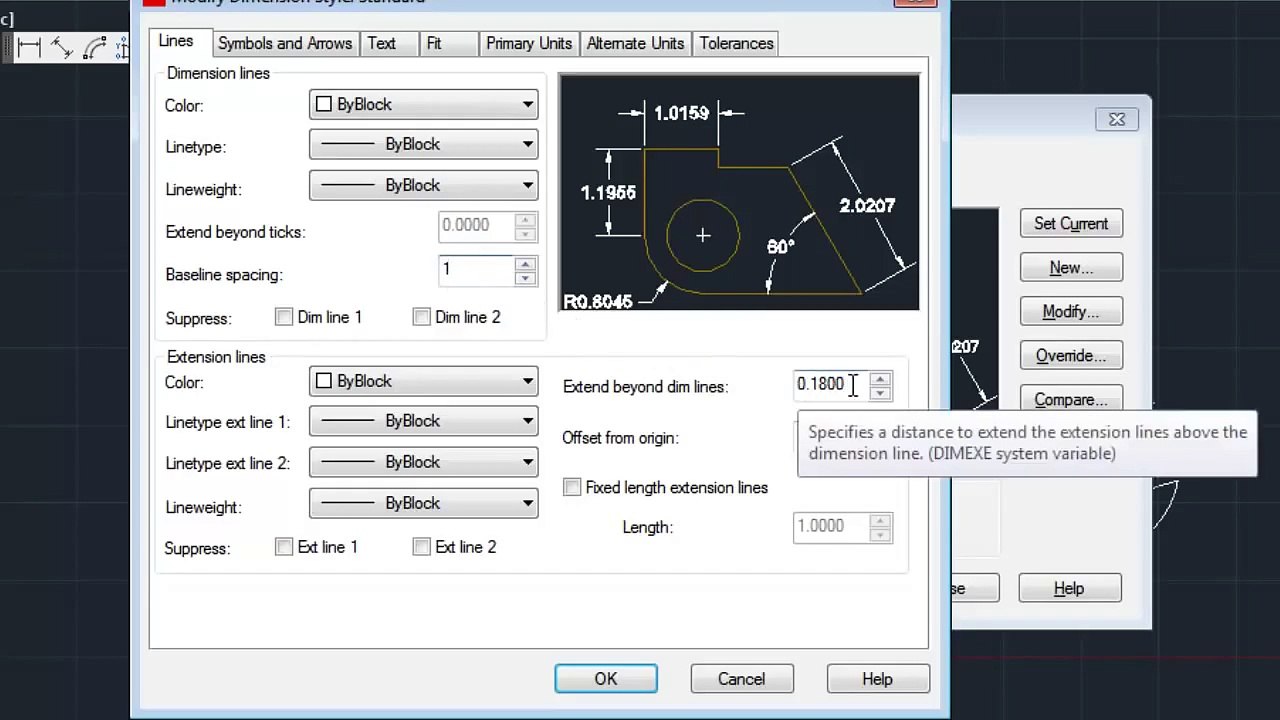Expand the Linetype ext line 2 dropdown
The width and height of the screenshot is (1280, 720).
pyautogui.click(x=424, y=462)
